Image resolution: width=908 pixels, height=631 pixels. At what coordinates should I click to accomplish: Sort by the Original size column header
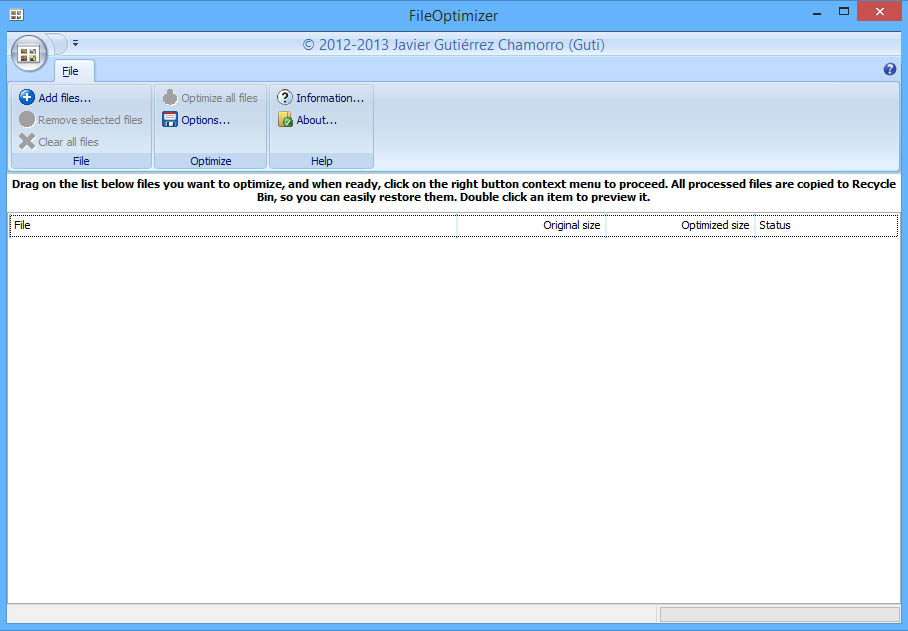(x=532, y=225)
